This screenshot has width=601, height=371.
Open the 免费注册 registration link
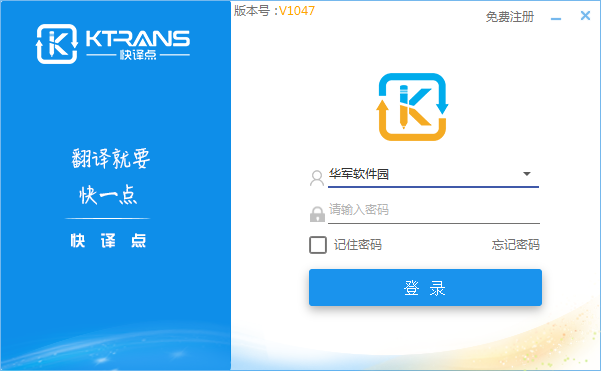[510, 17]
